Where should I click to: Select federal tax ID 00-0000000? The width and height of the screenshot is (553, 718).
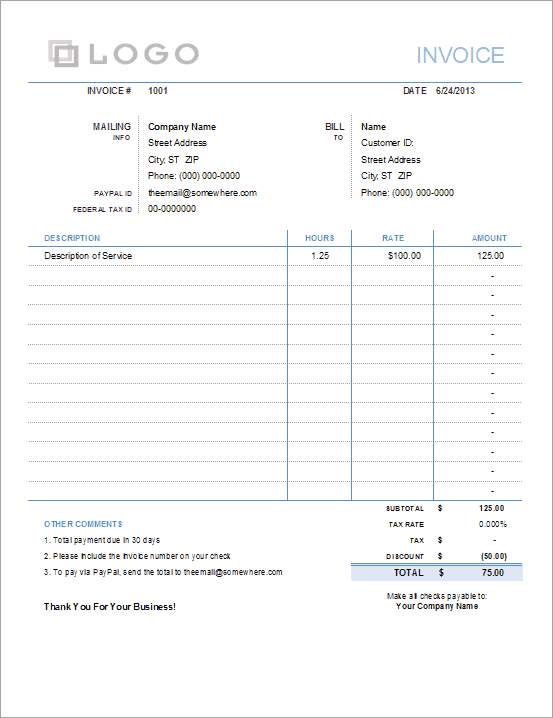click(172, 209)
